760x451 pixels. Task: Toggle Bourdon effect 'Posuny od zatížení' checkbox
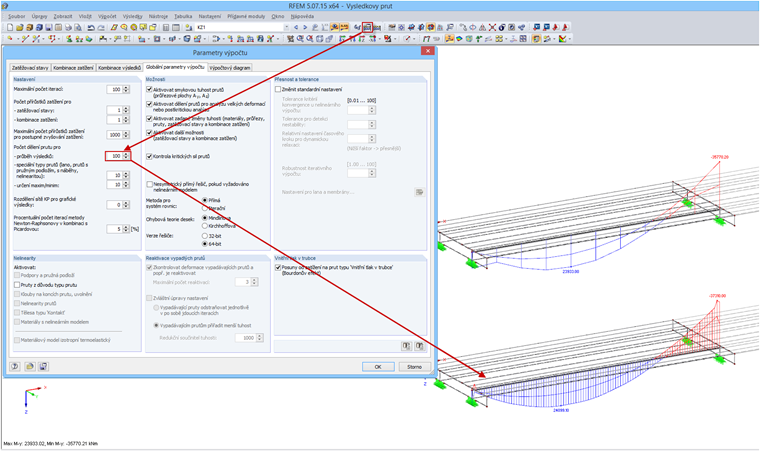(278, 267)
